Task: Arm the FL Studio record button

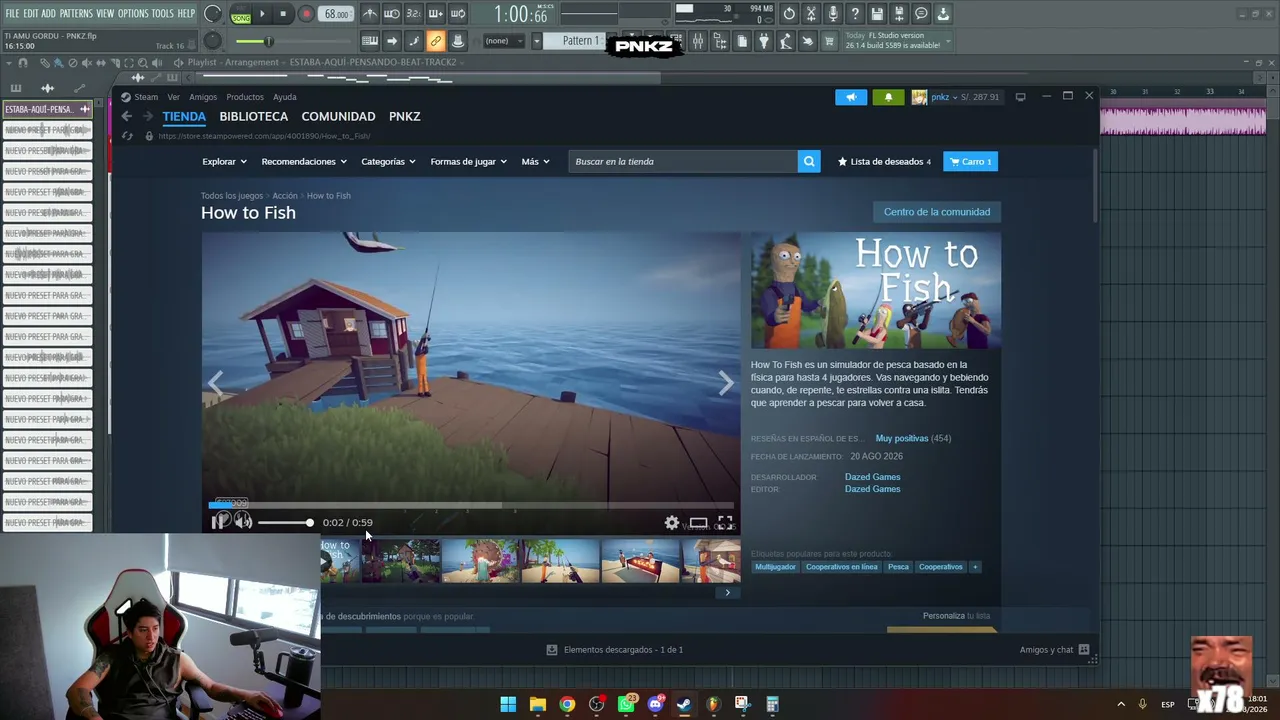Action: click(x=307, y=14)
